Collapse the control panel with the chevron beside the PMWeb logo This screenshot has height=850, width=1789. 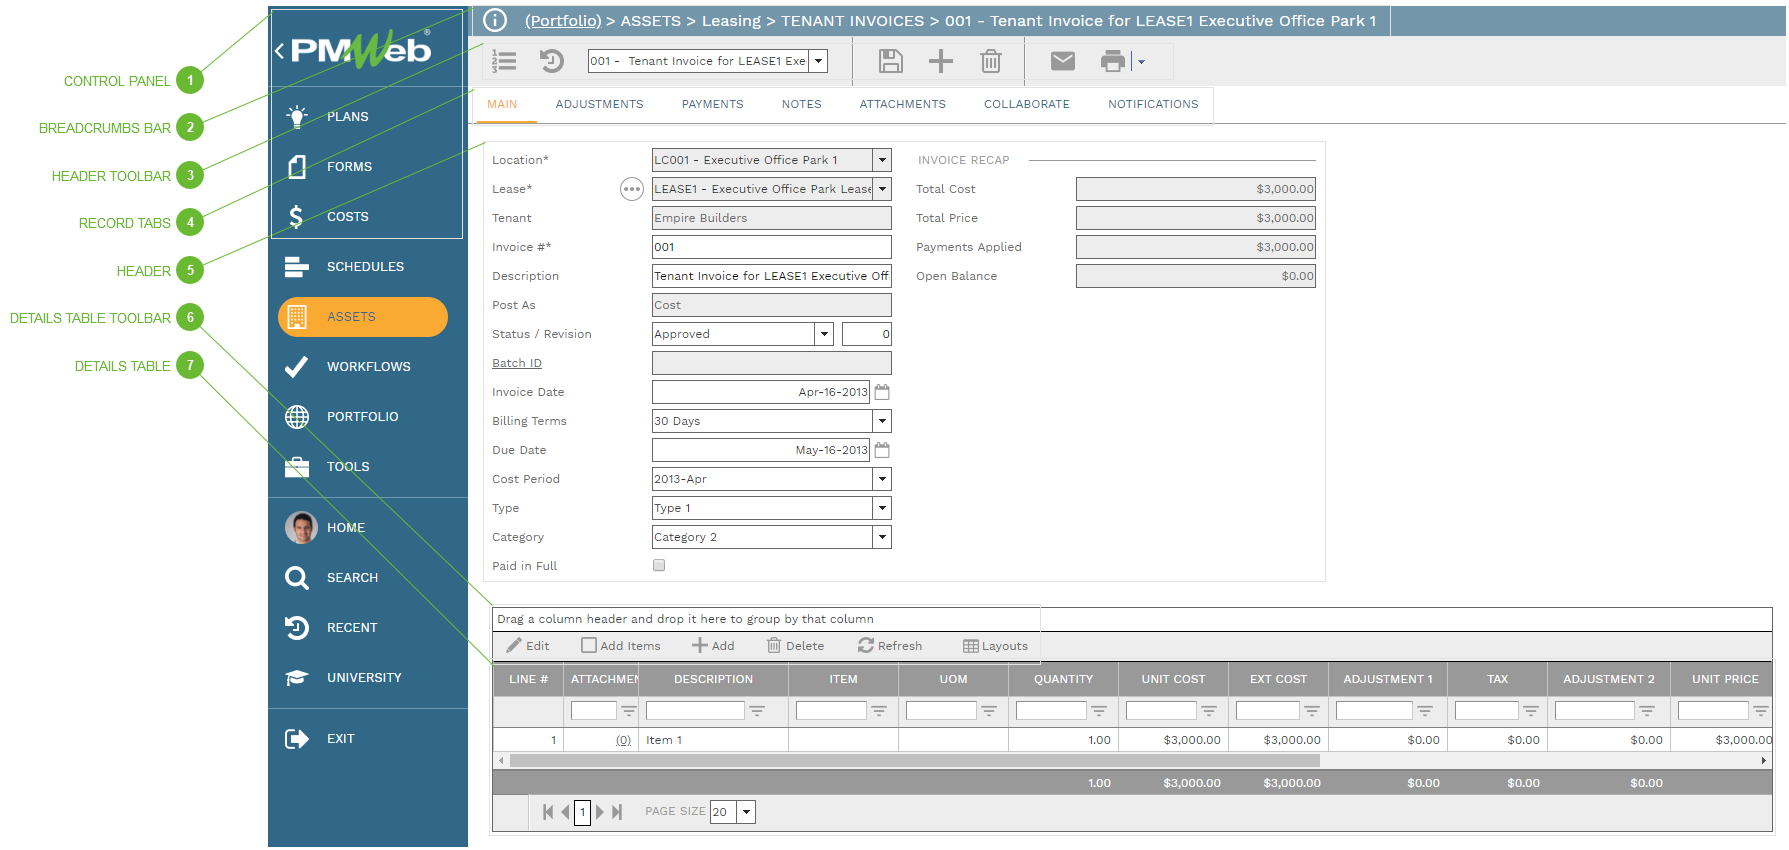tap(279, 51)
